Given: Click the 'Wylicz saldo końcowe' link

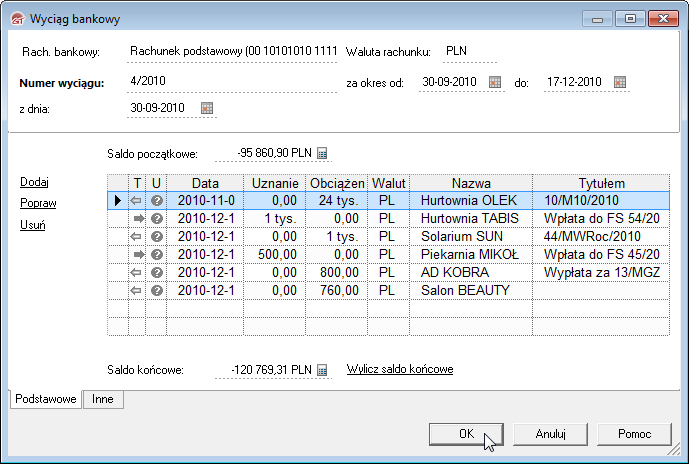Looking at the screenshot, I should coord(399,369).
